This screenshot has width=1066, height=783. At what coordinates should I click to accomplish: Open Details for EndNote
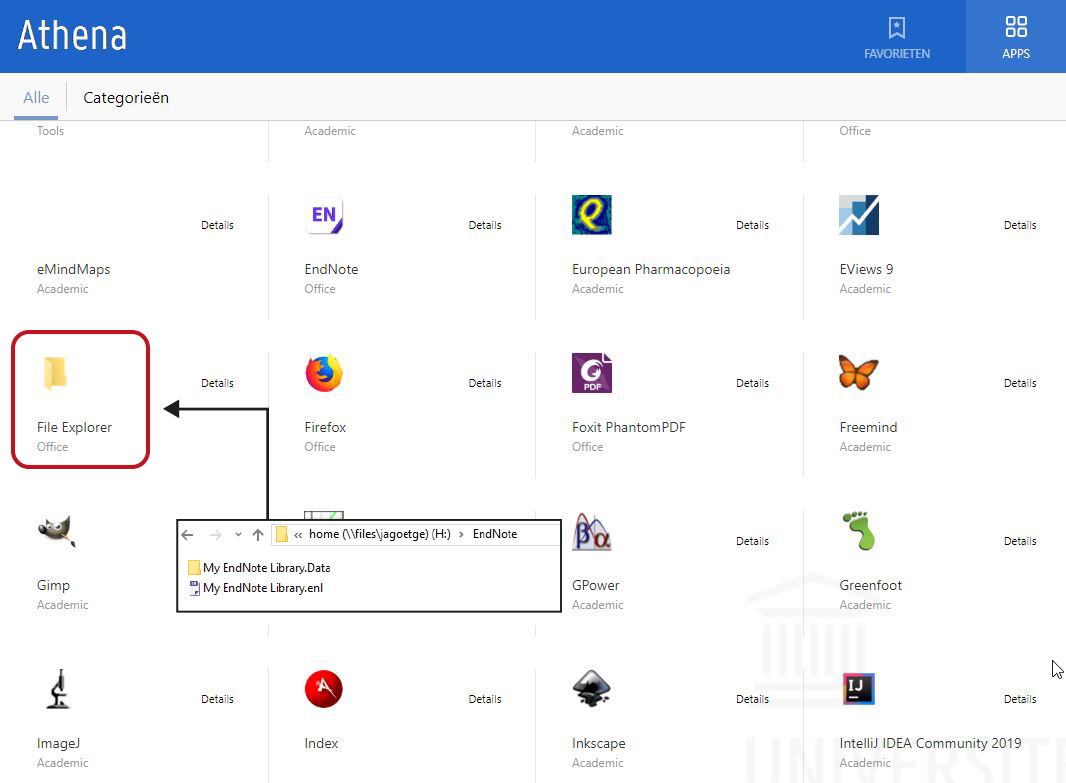pyautogui.click(x=485, y=225)
